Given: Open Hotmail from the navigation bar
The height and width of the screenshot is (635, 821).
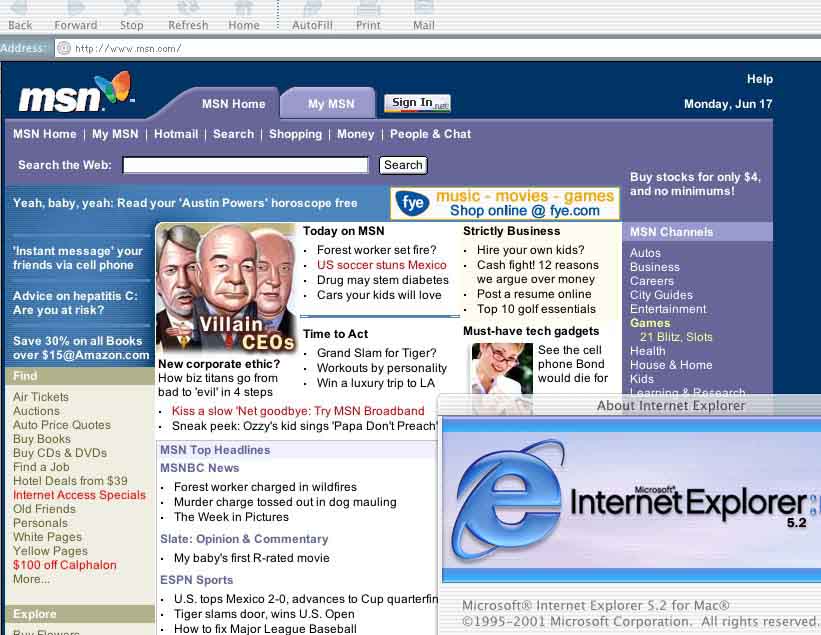Looking at the screenshot, I should coord(176,134).
